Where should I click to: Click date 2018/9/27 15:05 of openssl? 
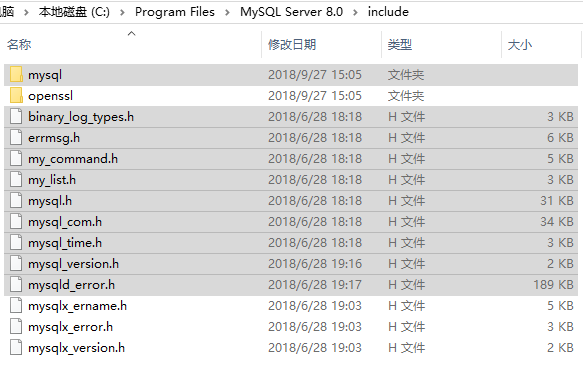coord(315,96)
